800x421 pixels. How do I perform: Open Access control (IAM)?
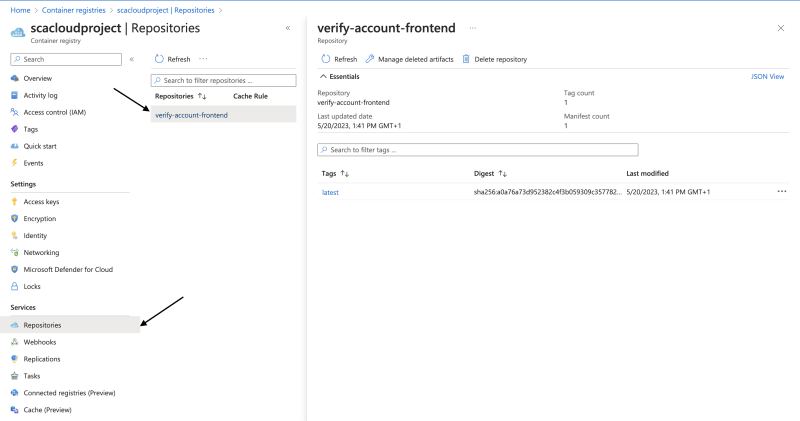[x=55, y=112]
